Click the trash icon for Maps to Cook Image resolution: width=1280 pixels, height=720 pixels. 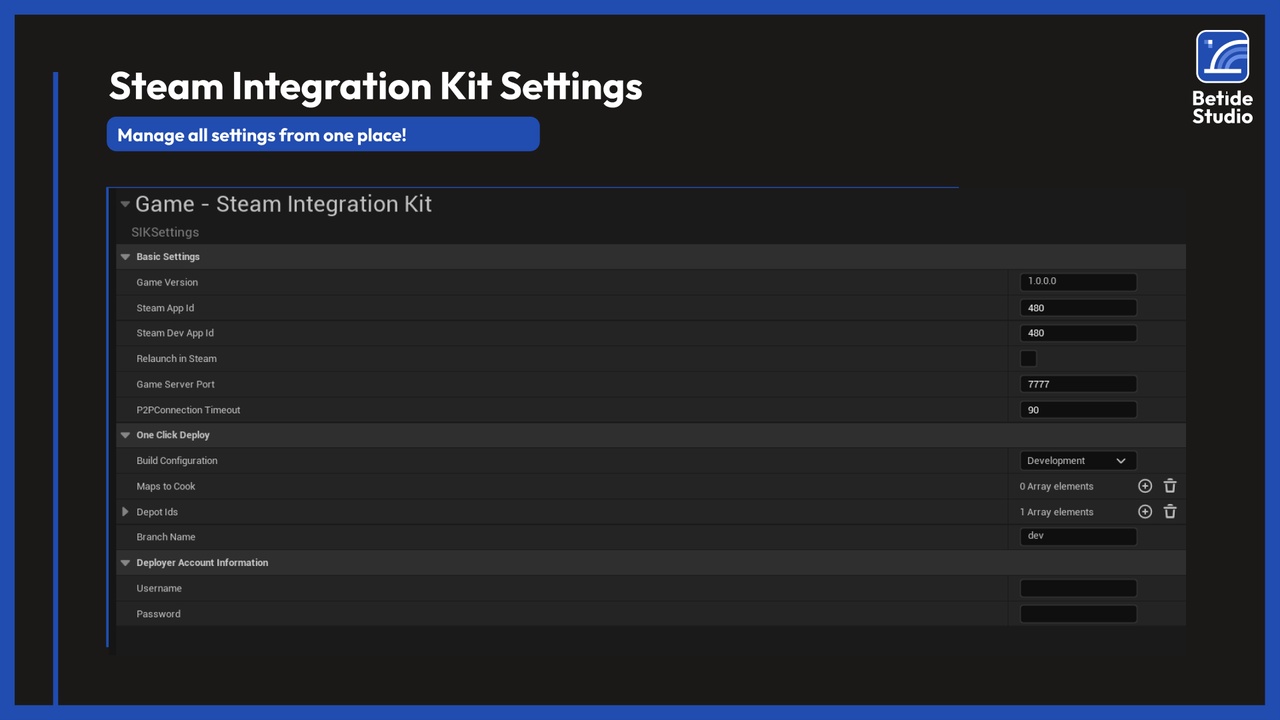click(1170, 486)
